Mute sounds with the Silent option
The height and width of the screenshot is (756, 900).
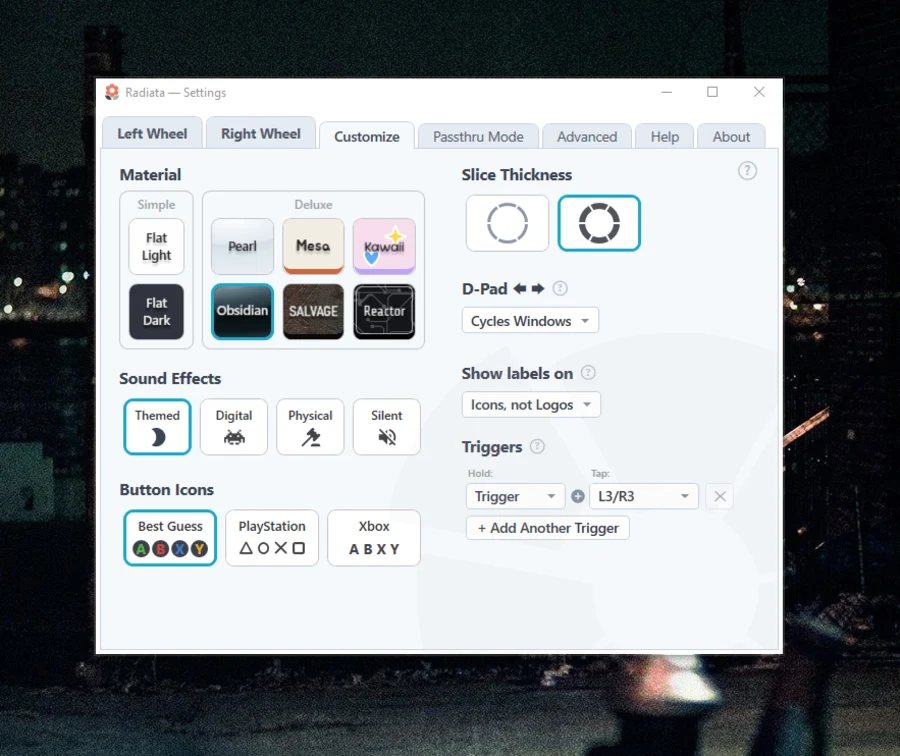(x=386, y=427)
